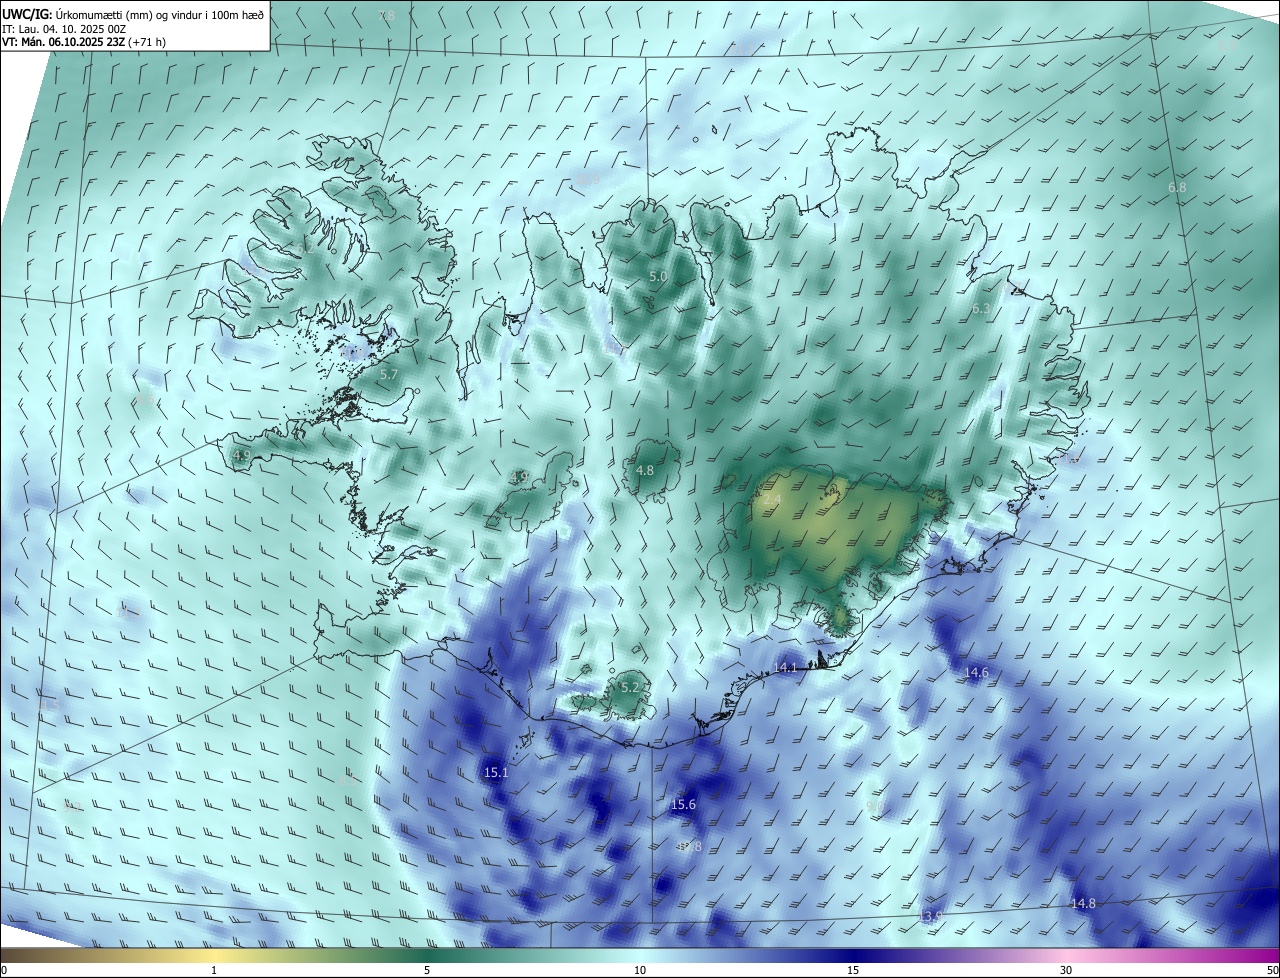Click the "15.1" value label on the map
This screenshot has height=978, width=1280.
pos(496,772)
